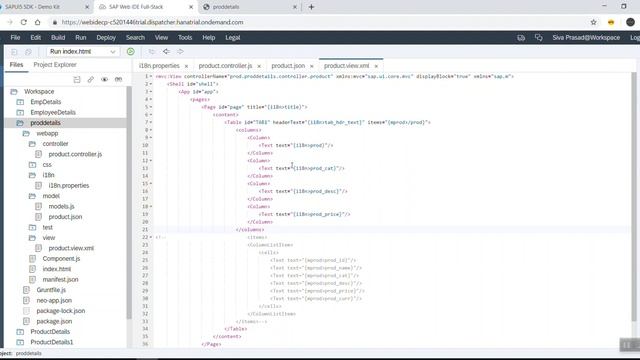Screen dimensions: 640x360
Task: Close the product.controller.js editor tab
Action: (x=259, y=66)
